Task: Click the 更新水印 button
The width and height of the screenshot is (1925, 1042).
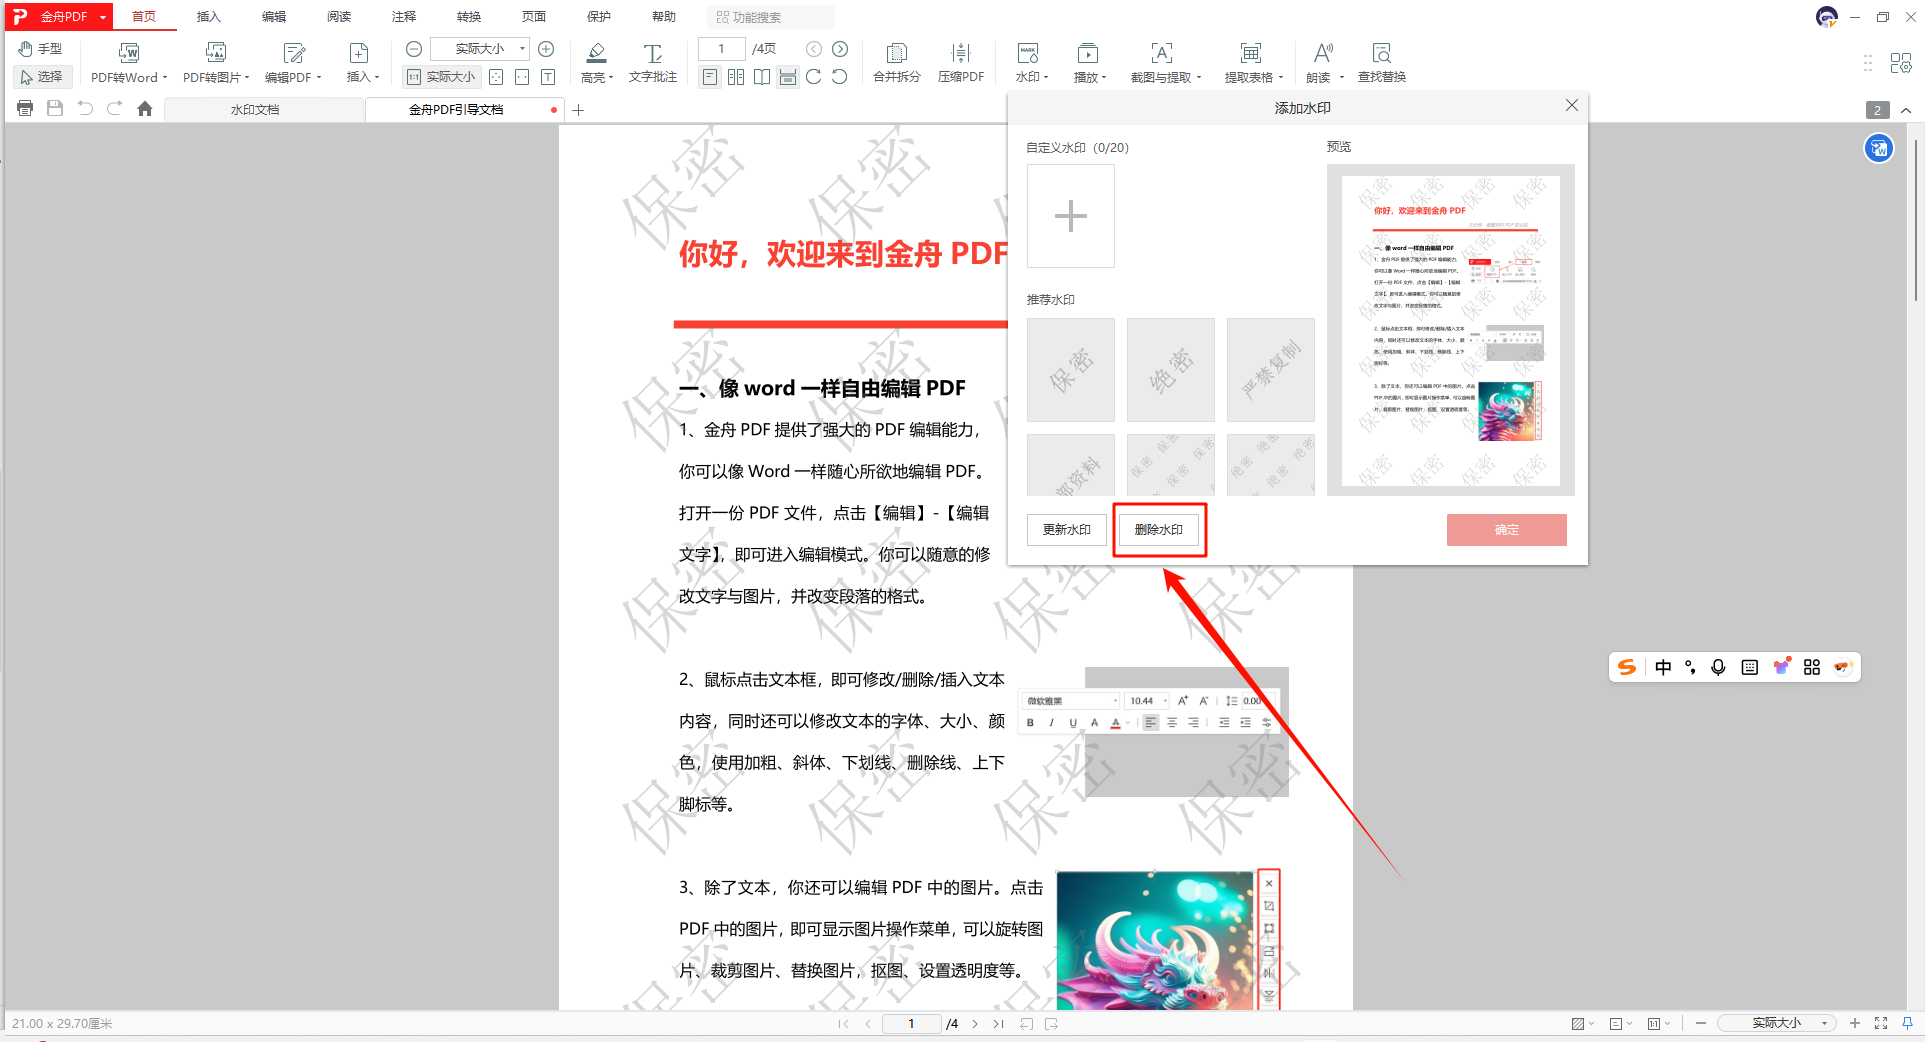Action: pyautogui.click(x=1066, y=530)
